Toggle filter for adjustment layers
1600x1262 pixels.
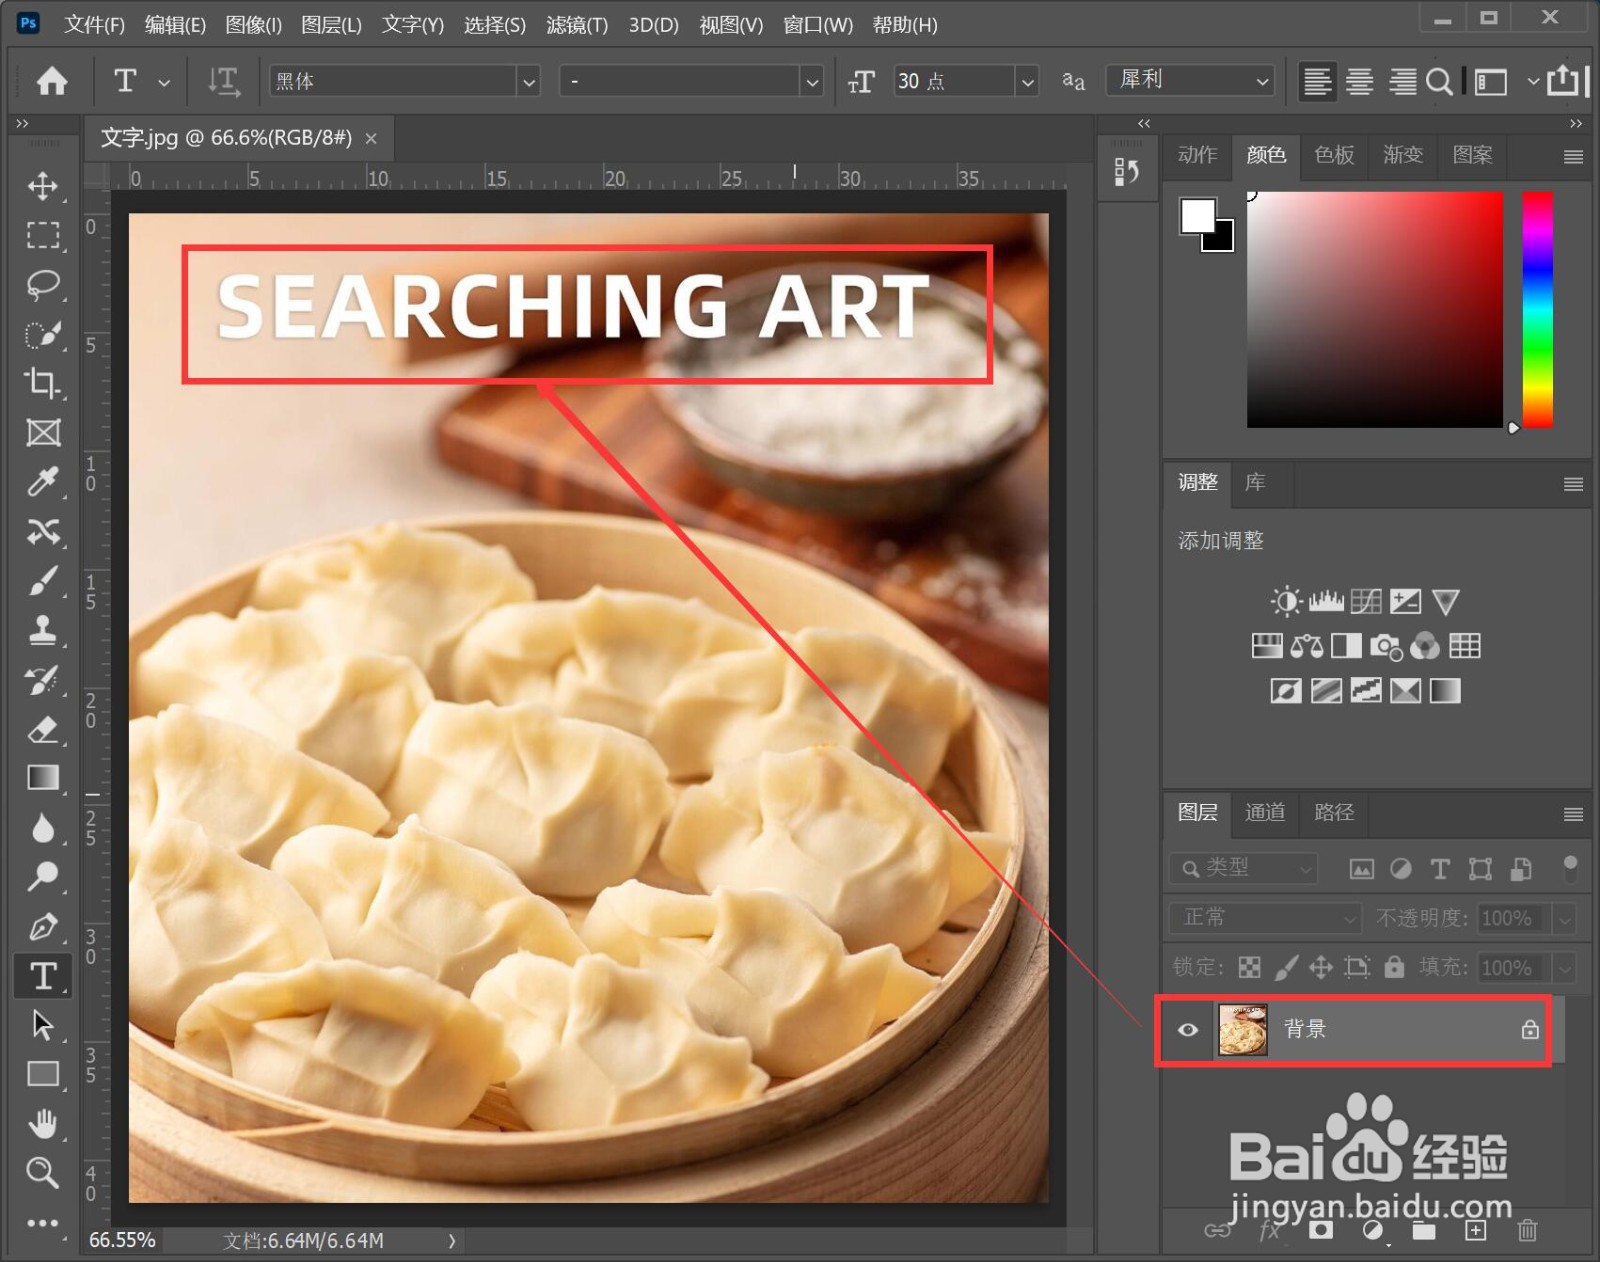(1401, 869)
